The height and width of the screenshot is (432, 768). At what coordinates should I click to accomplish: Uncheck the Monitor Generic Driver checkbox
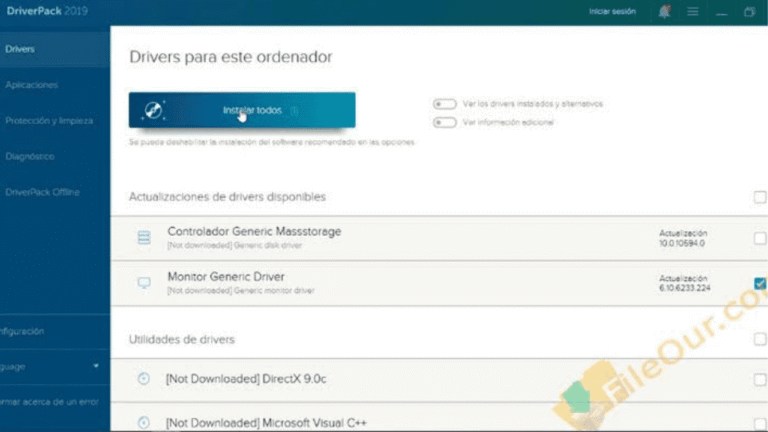(760, 283)
